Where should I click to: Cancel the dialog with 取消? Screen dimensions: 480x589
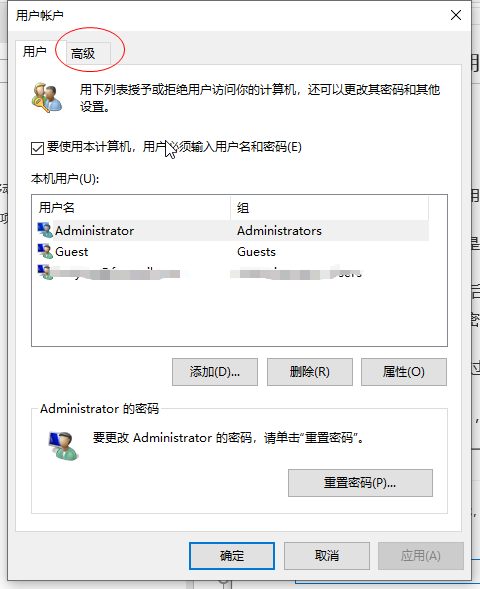pos(327,556)
